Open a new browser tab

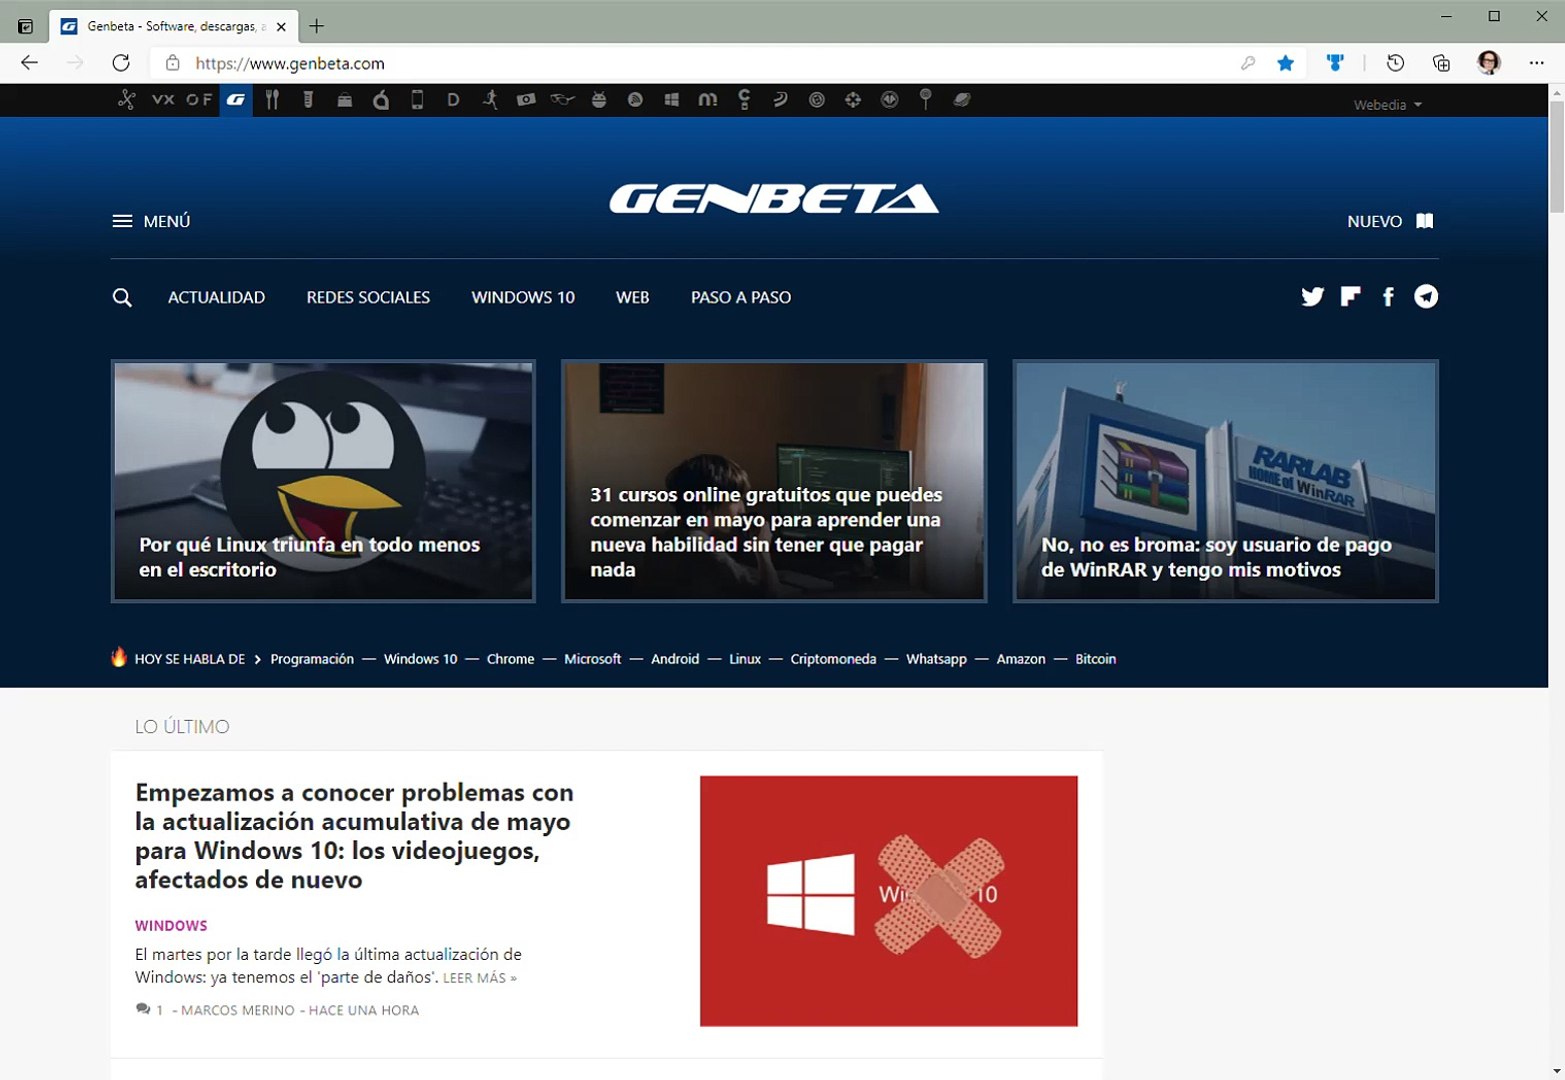(x=316, y=26)
